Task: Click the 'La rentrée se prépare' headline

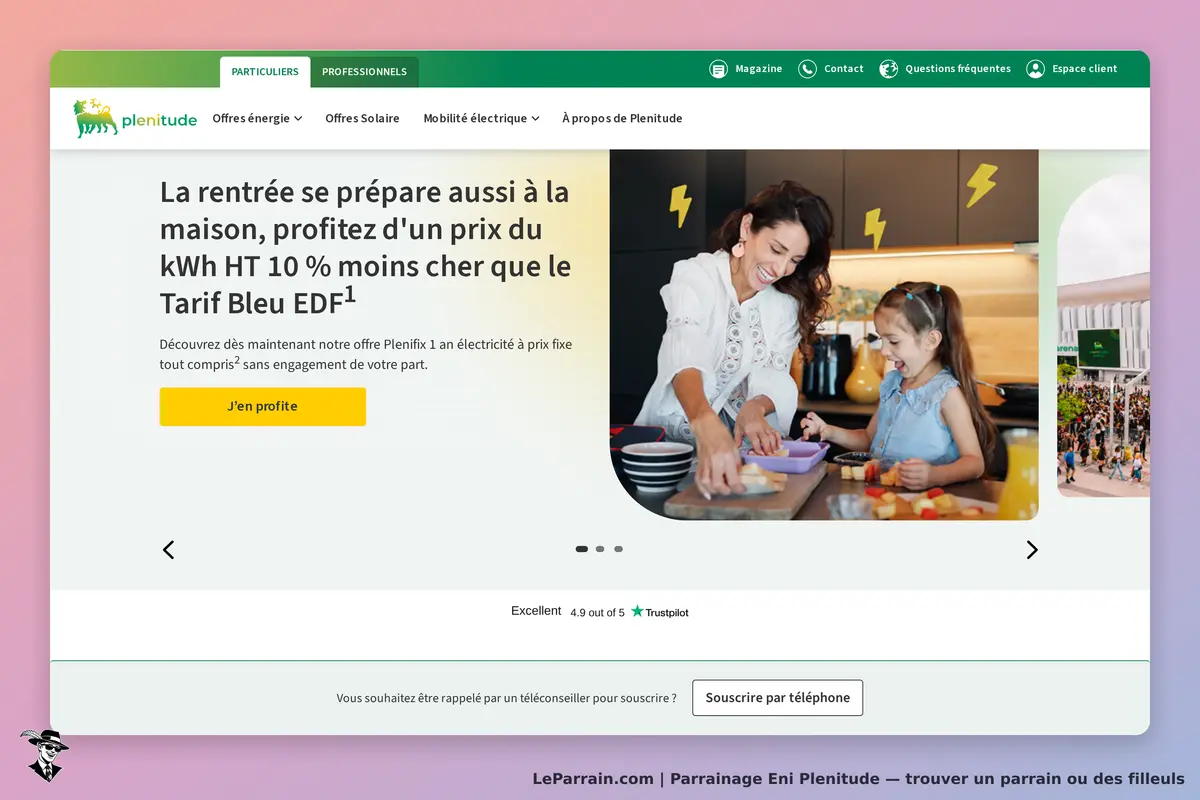Action: (366, 249)
